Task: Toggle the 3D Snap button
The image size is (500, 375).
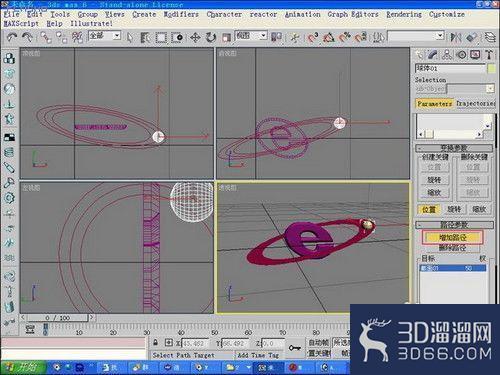Action: click(x=312, y=37)
